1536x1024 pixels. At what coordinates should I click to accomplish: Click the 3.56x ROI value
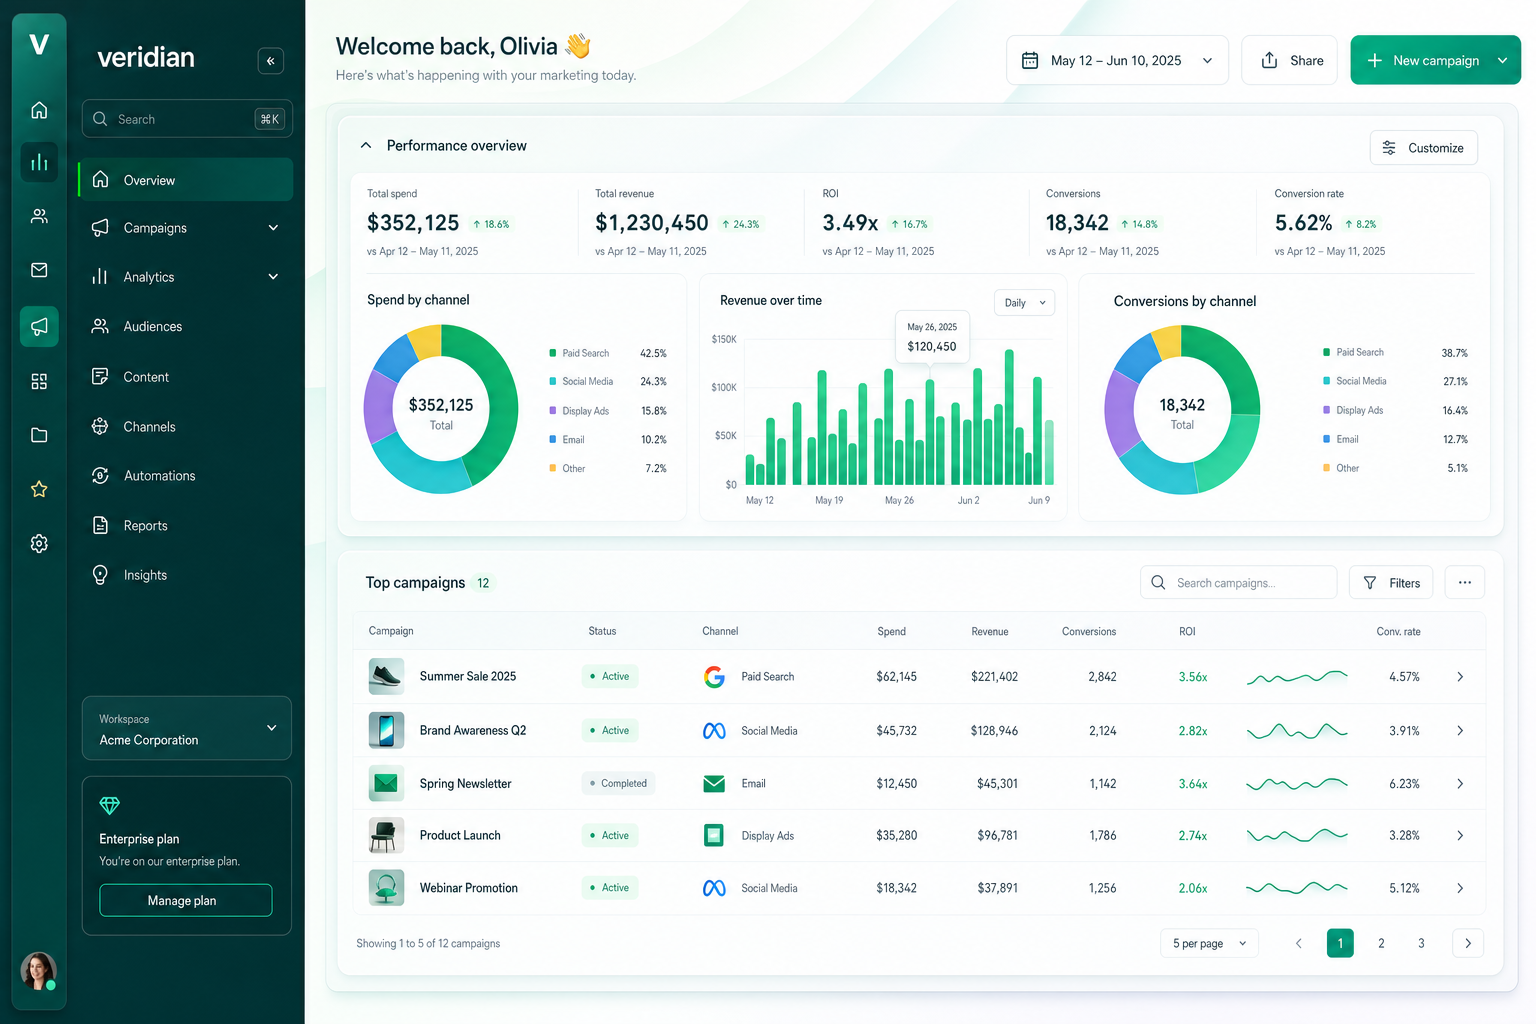[x=1193, y=677]
